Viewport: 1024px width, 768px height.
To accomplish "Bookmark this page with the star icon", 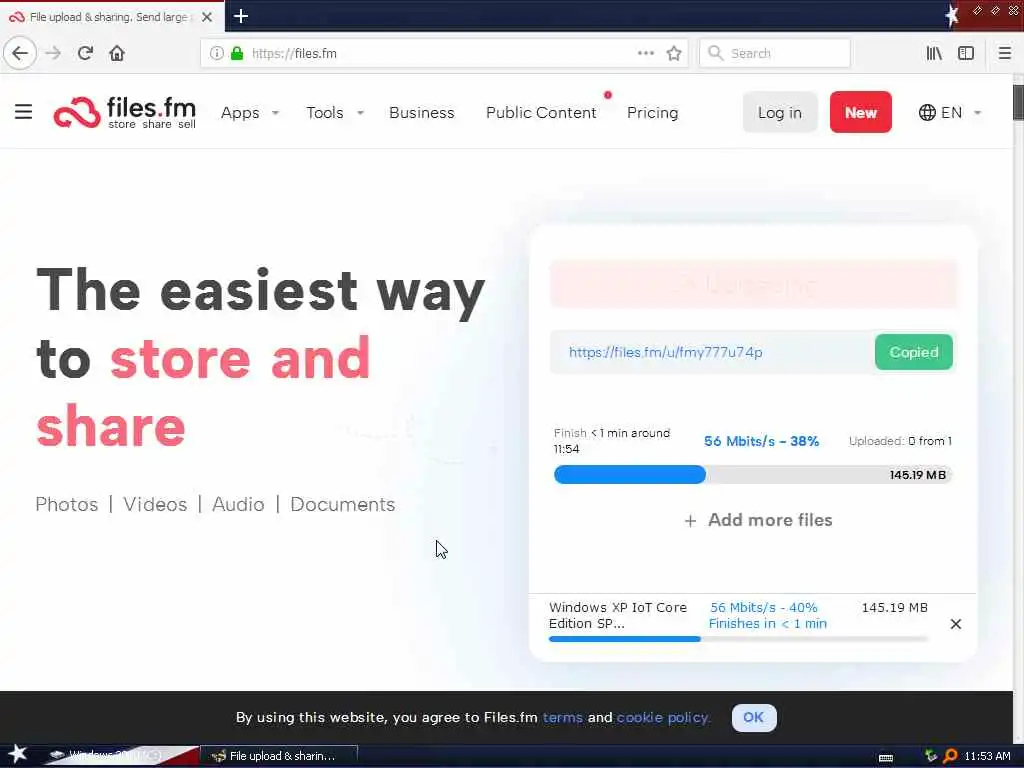I will click(674, 53).
